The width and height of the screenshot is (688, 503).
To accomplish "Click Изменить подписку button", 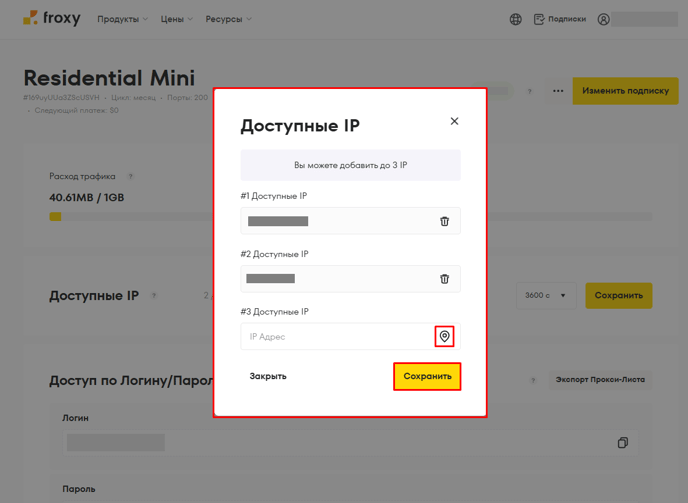I will [x=625, y=91].
